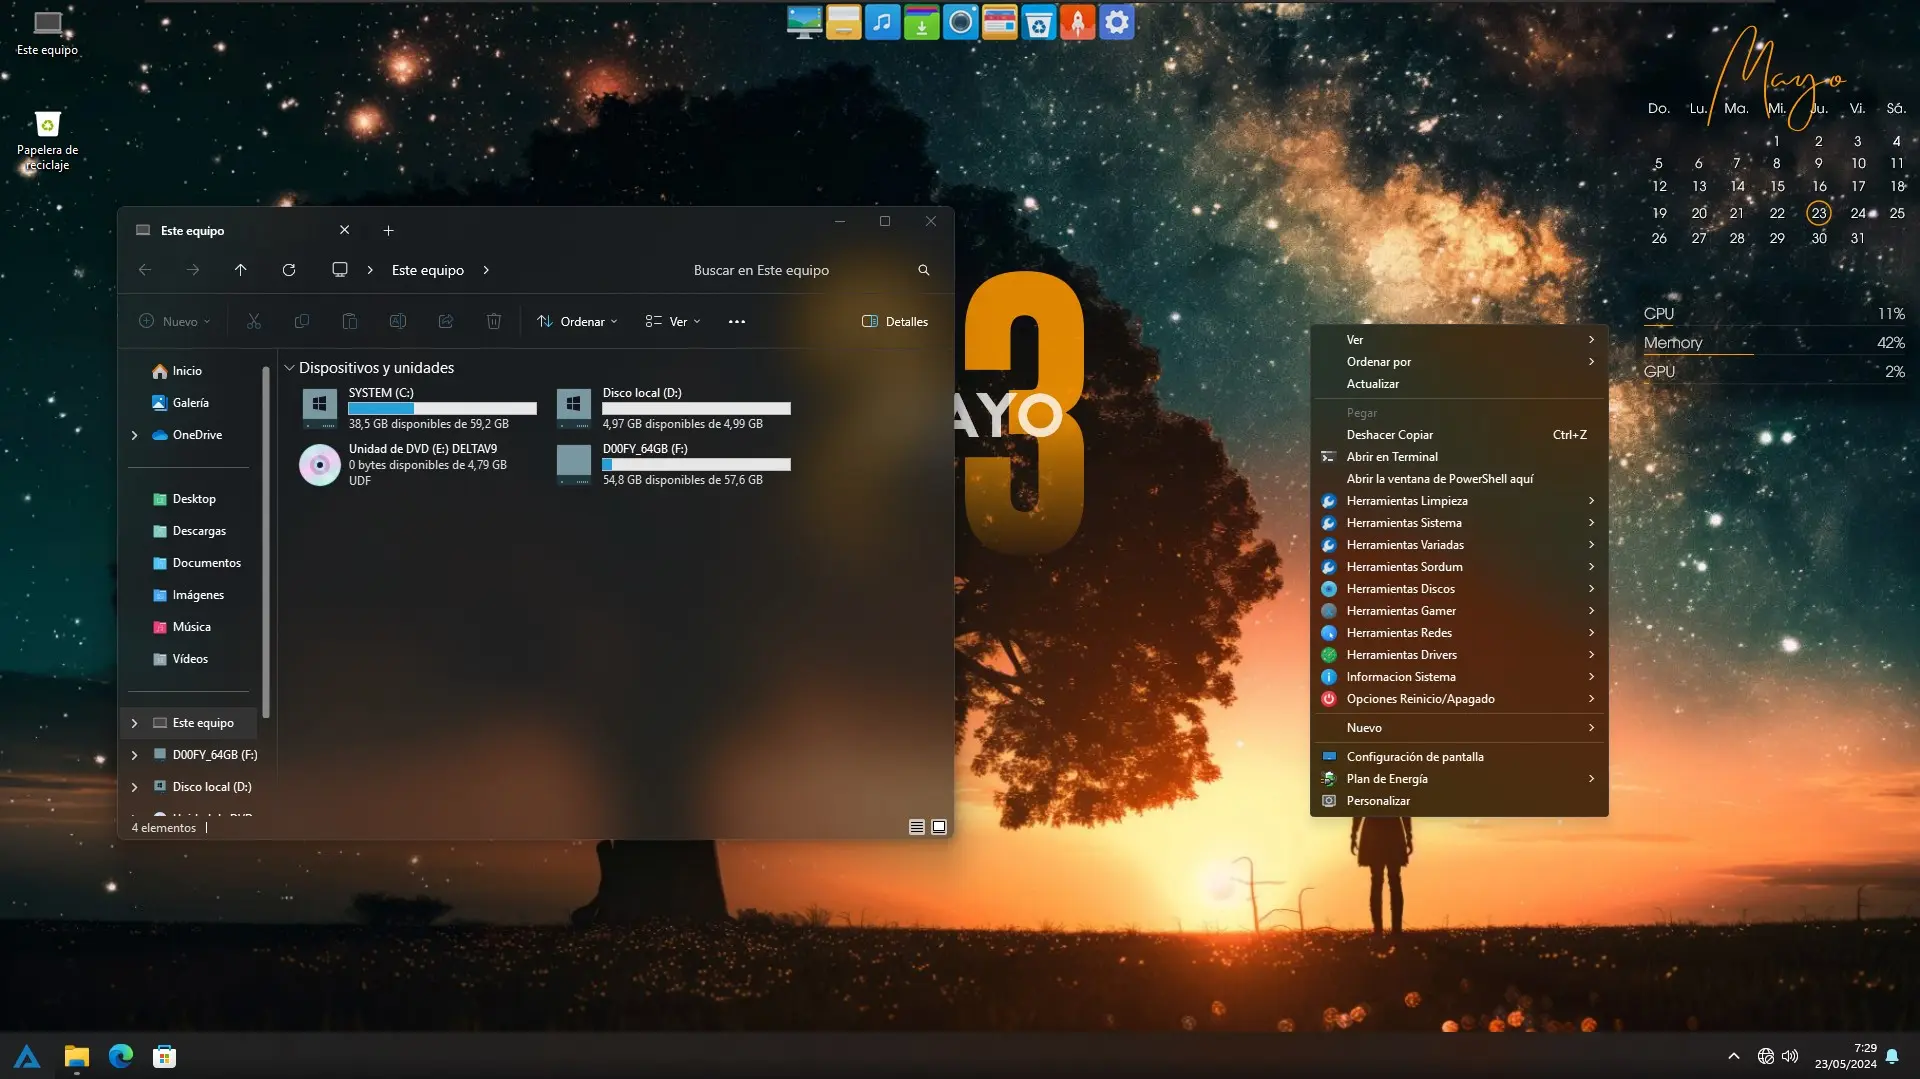Screen dimensions: 1920x1079
Task: Switch to large icons view
Action: point(939,827)
